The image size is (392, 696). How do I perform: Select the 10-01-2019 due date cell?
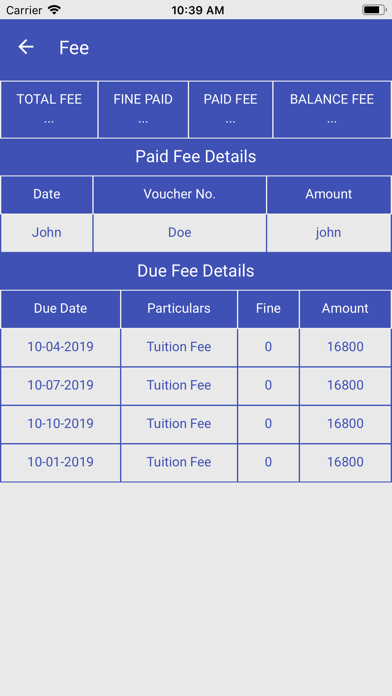pos(60,463)
